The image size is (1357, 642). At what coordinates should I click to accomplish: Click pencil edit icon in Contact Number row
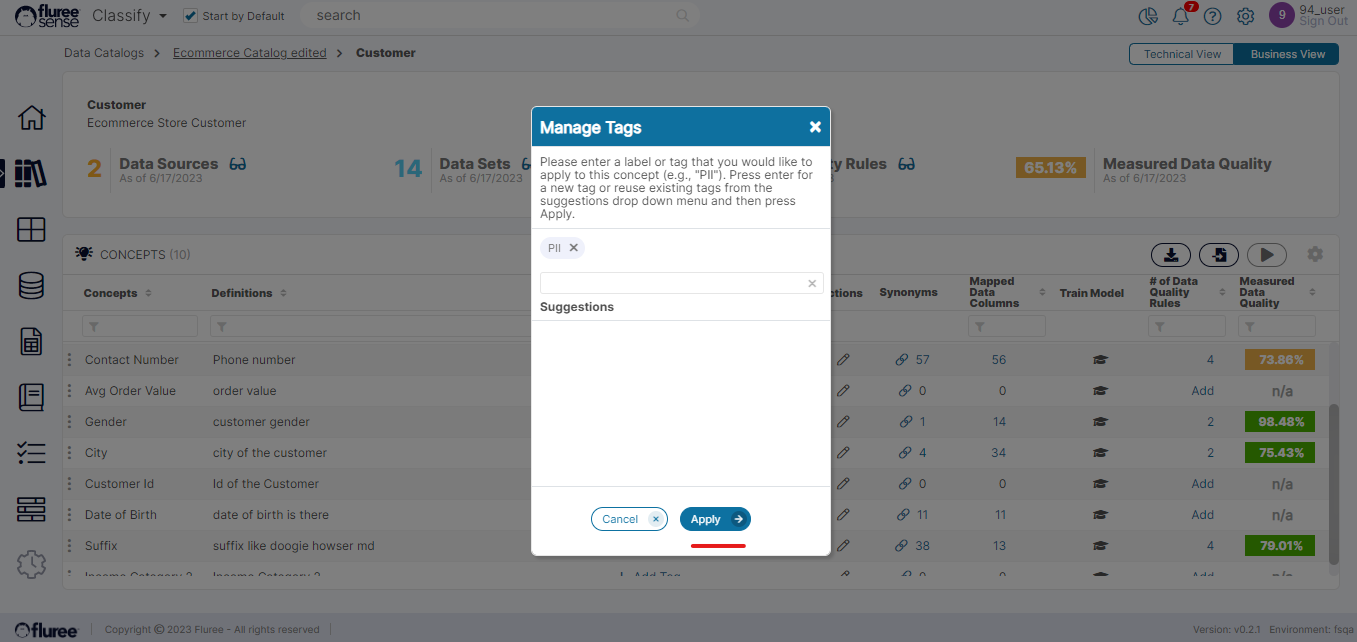[x=843, y=360]
